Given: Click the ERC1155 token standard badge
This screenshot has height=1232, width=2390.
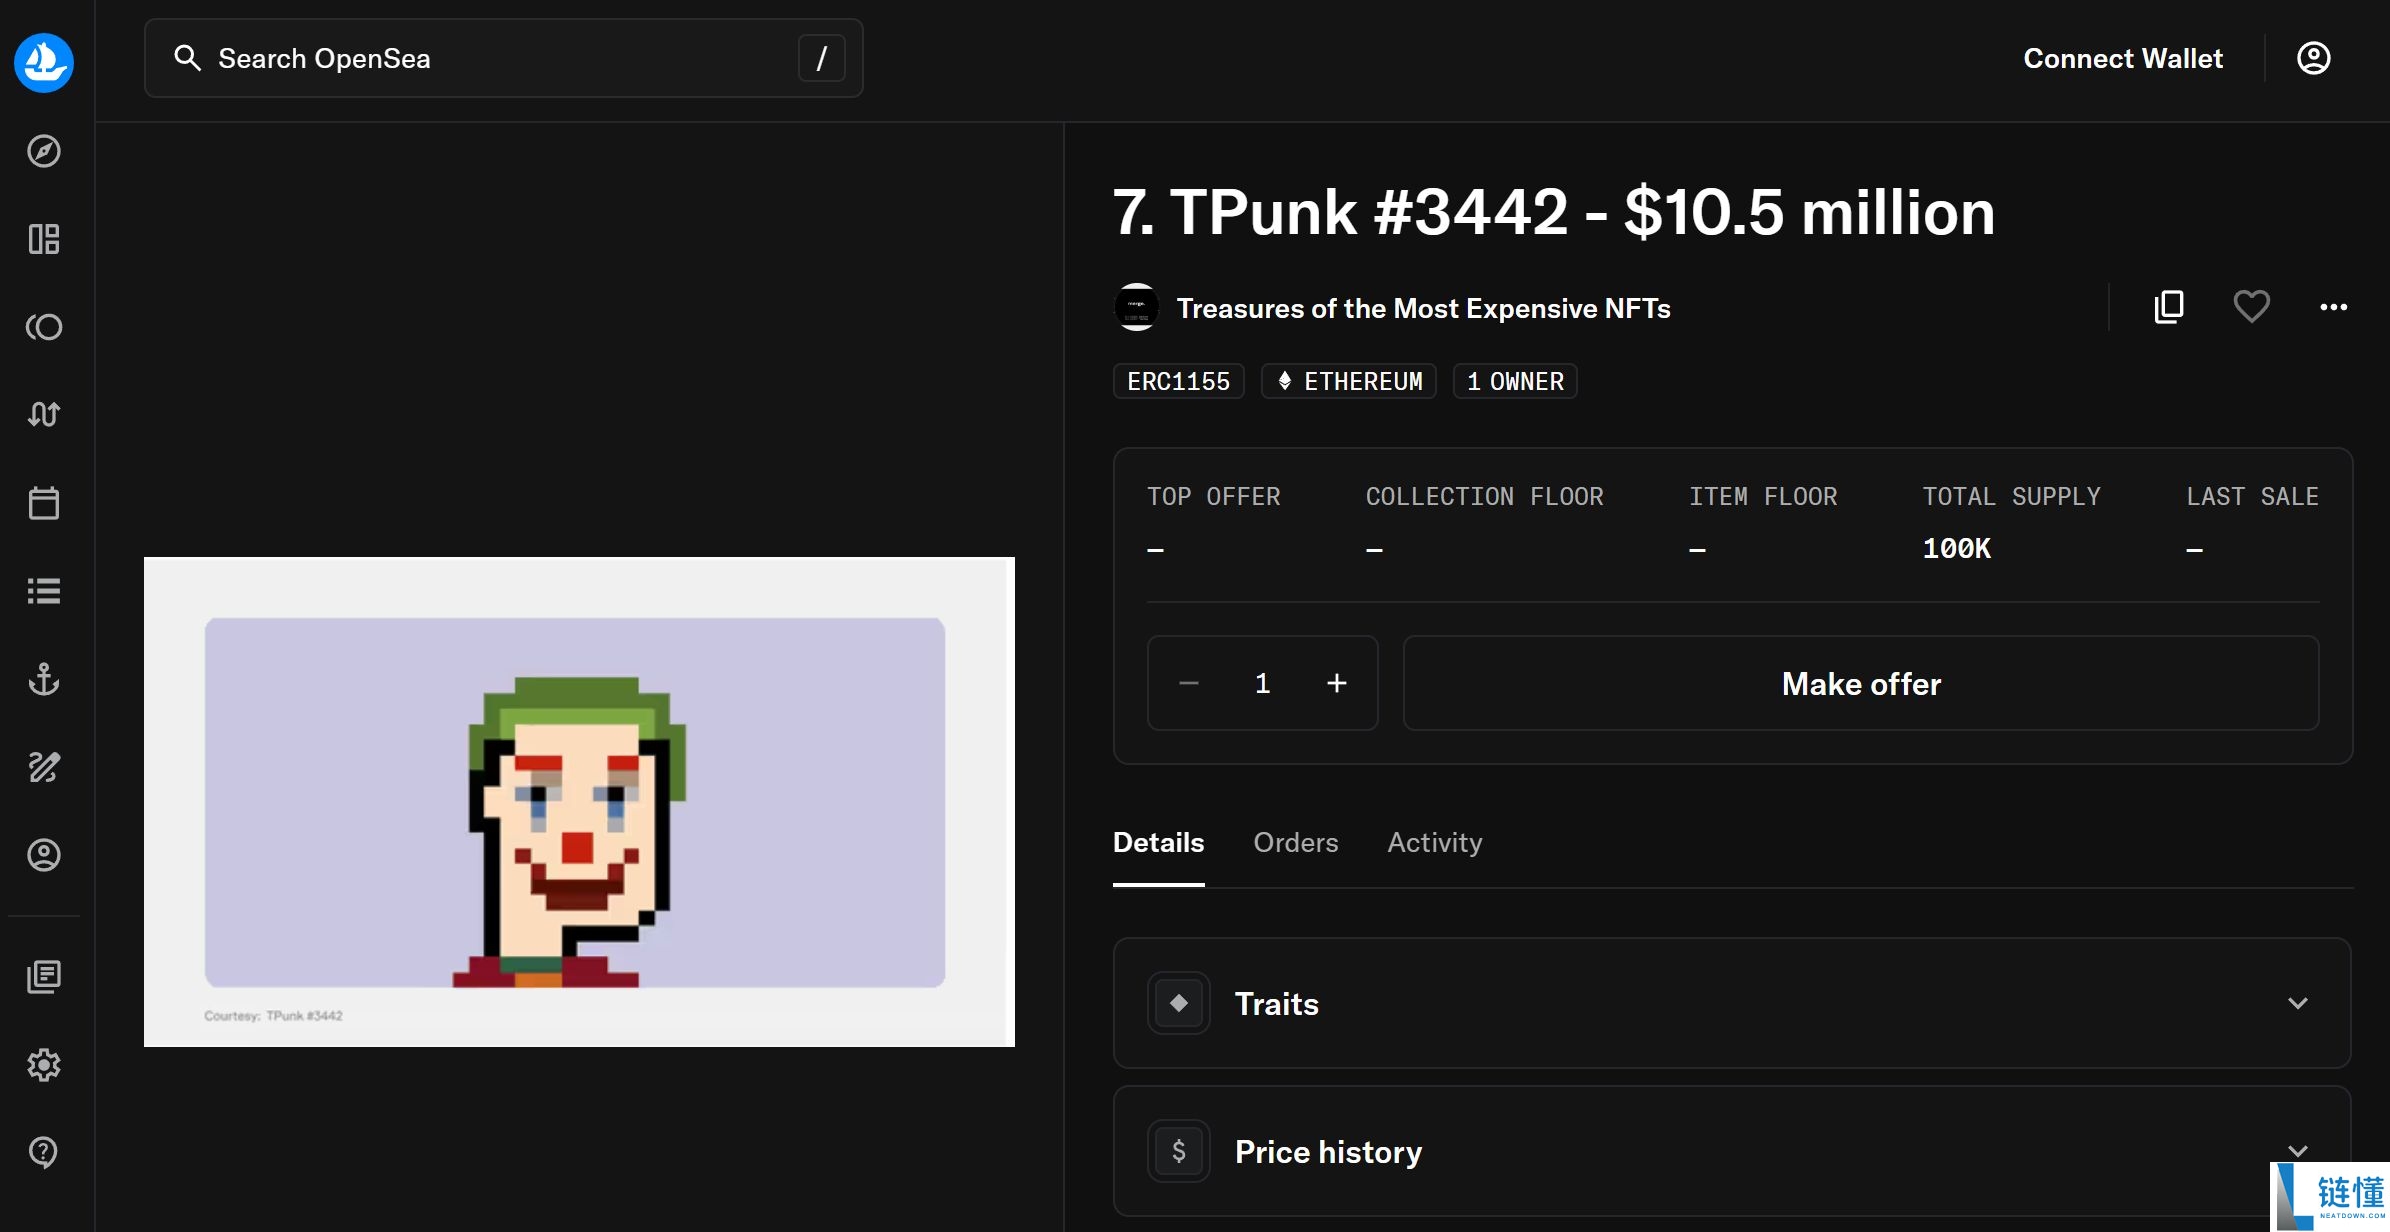Looking at the screenshot, I should [x=1179, y=381].
